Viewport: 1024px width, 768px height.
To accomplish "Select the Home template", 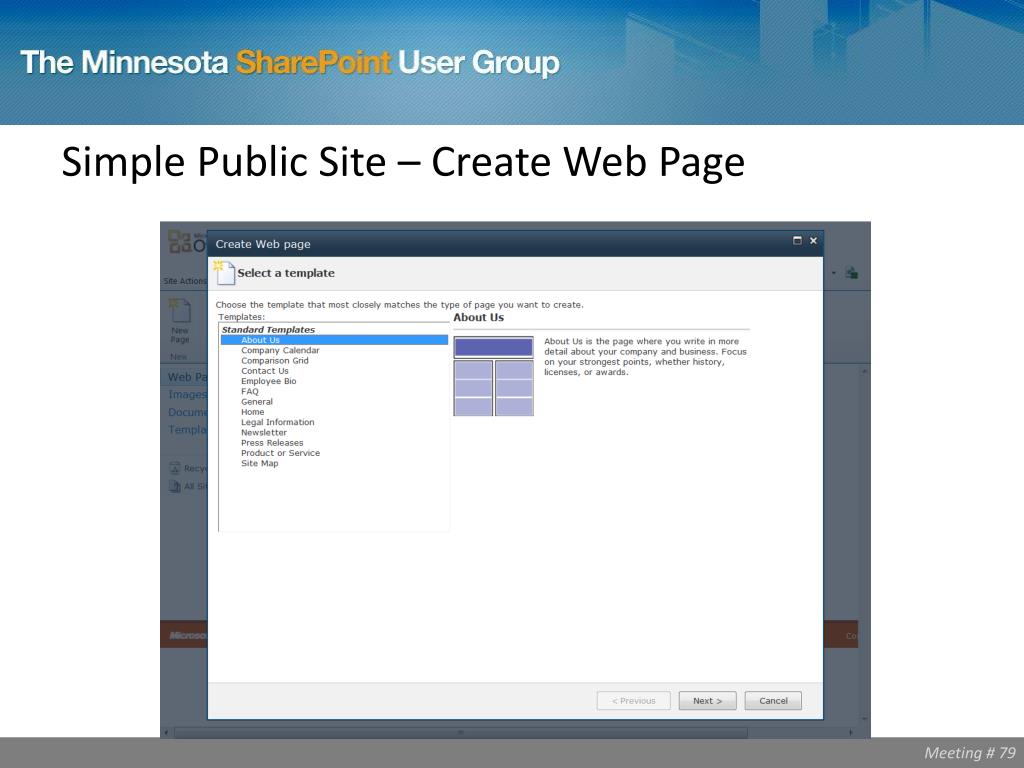I will coord(252,412).
